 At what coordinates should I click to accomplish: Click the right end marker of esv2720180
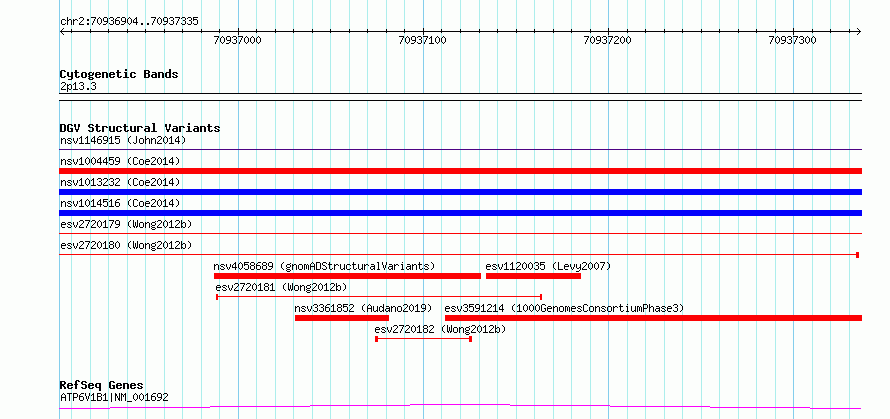click(x=857, y=255)
